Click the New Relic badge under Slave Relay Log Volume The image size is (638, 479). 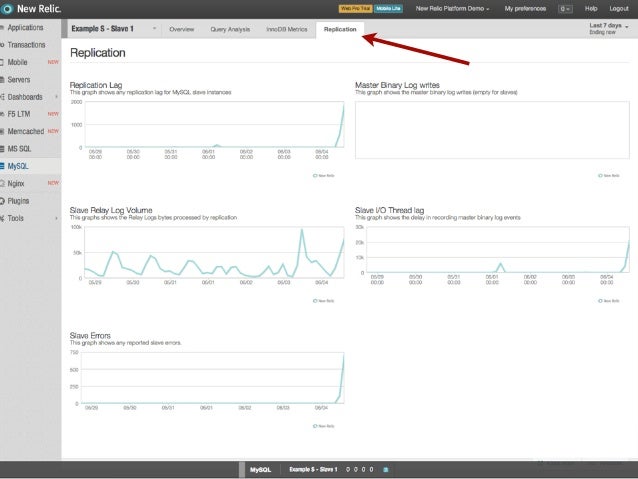point(323,301)
